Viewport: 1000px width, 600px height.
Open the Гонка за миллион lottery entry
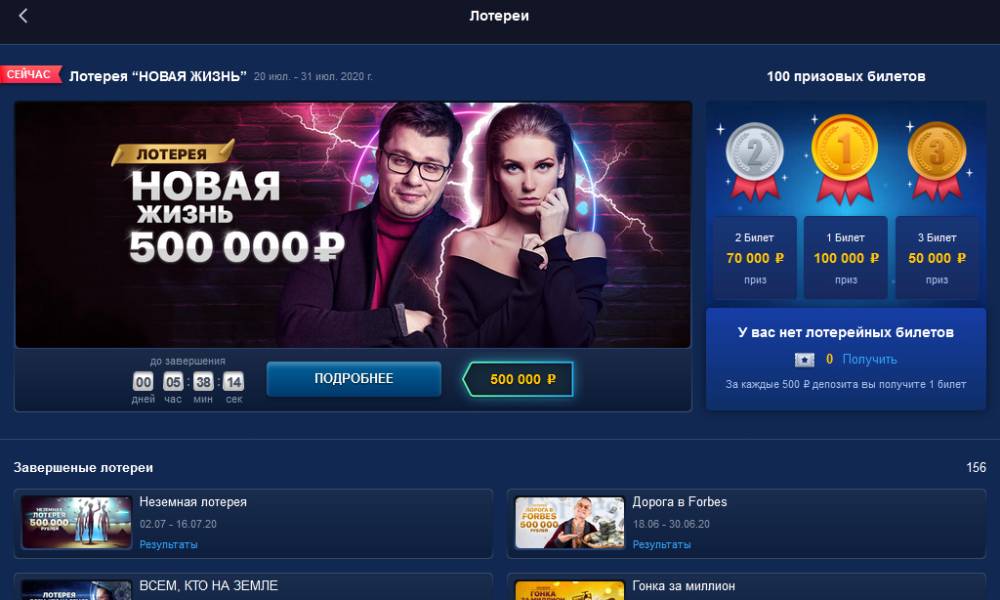pyautogui.click(x=746, y=587)
